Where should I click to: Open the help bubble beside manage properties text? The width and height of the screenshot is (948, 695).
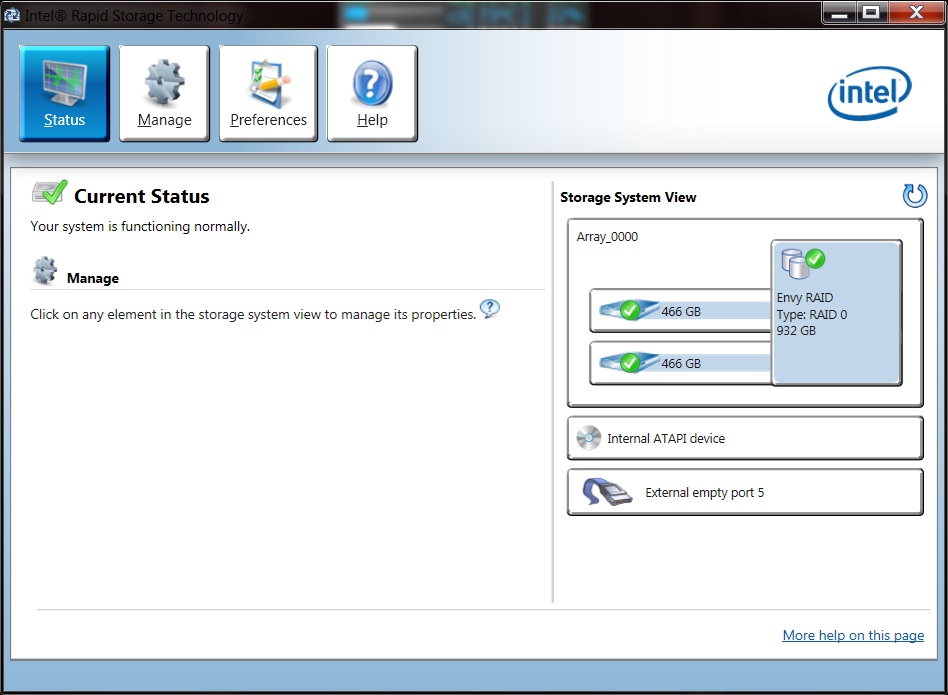pyautogui.click(x=490, y=309)
